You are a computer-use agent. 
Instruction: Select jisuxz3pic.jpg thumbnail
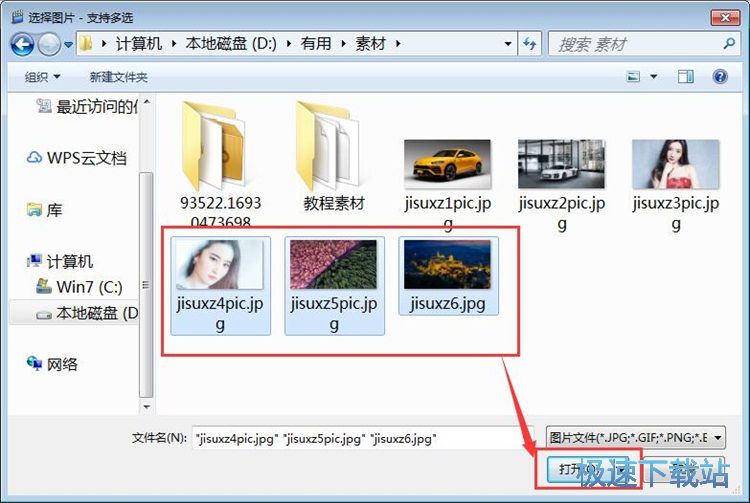(675, 164)
